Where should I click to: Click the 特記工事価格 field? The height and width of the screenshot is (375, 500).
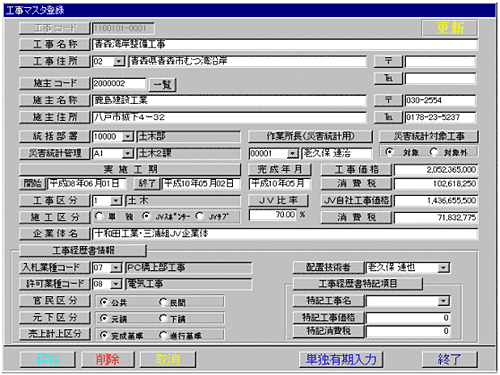click(408, 318)
